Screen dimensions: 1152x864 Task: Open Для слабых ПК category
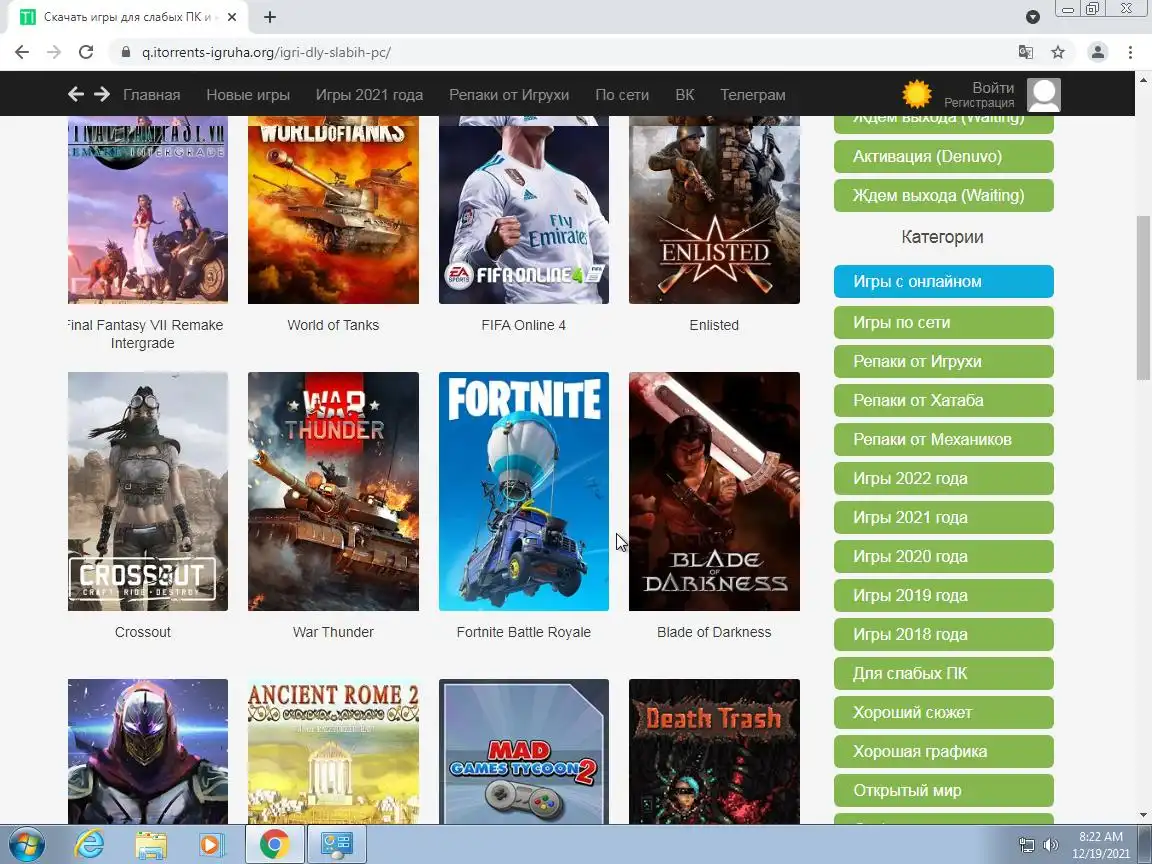click(x=943, y=673)
